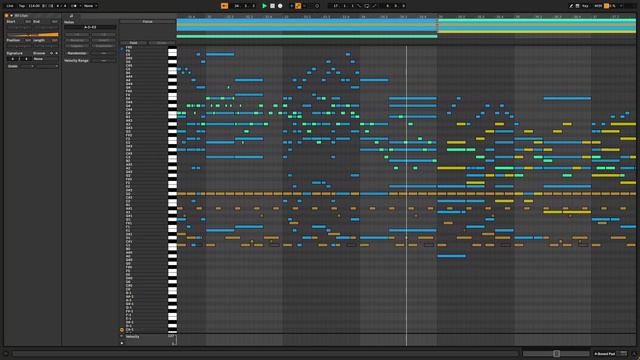Viewport: 640px width, 360px height.
Task: Collapse the clip panel title triangle
Action: click(x=11, y=16)
